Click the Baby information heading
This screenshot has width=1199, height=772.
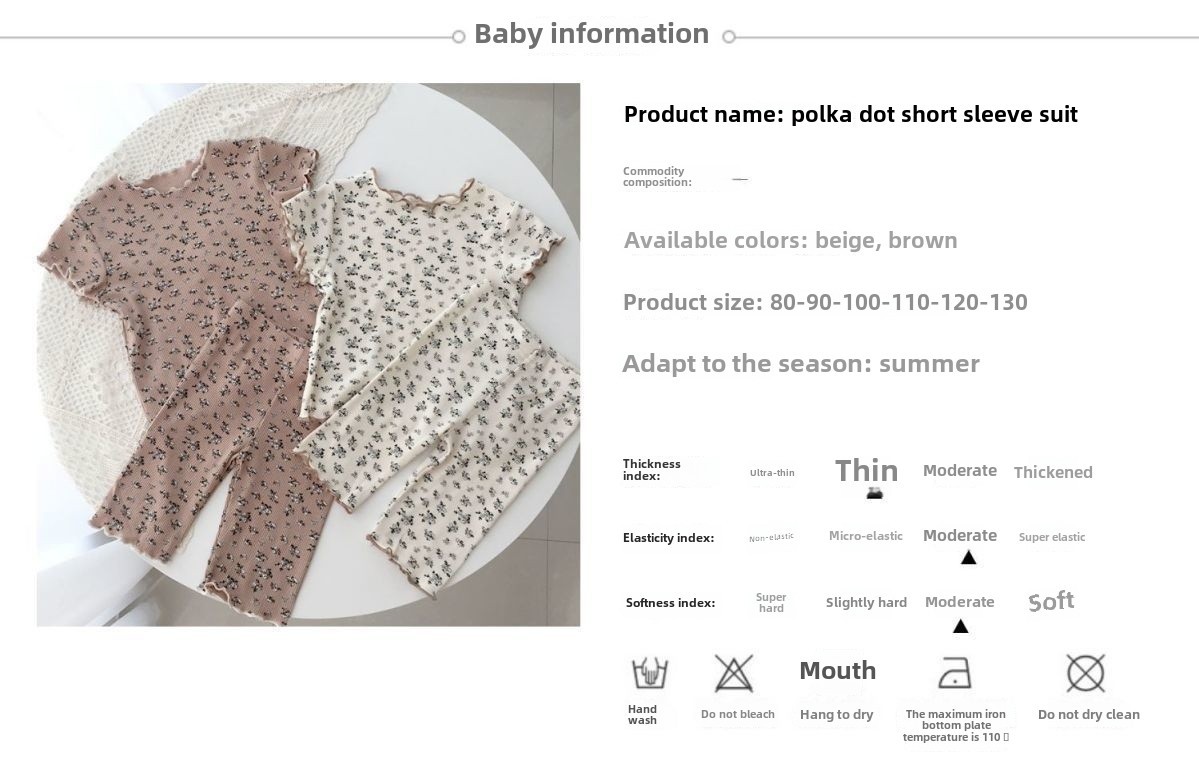tap(591, 33)
